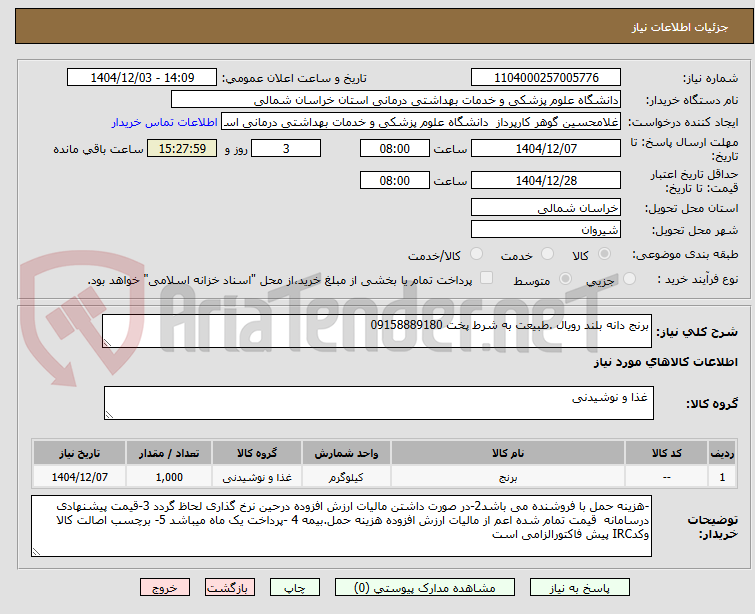Click the چاپ print button
This screenshot has height=614, width=755.
pyautogui.click(x=294, y=588)
